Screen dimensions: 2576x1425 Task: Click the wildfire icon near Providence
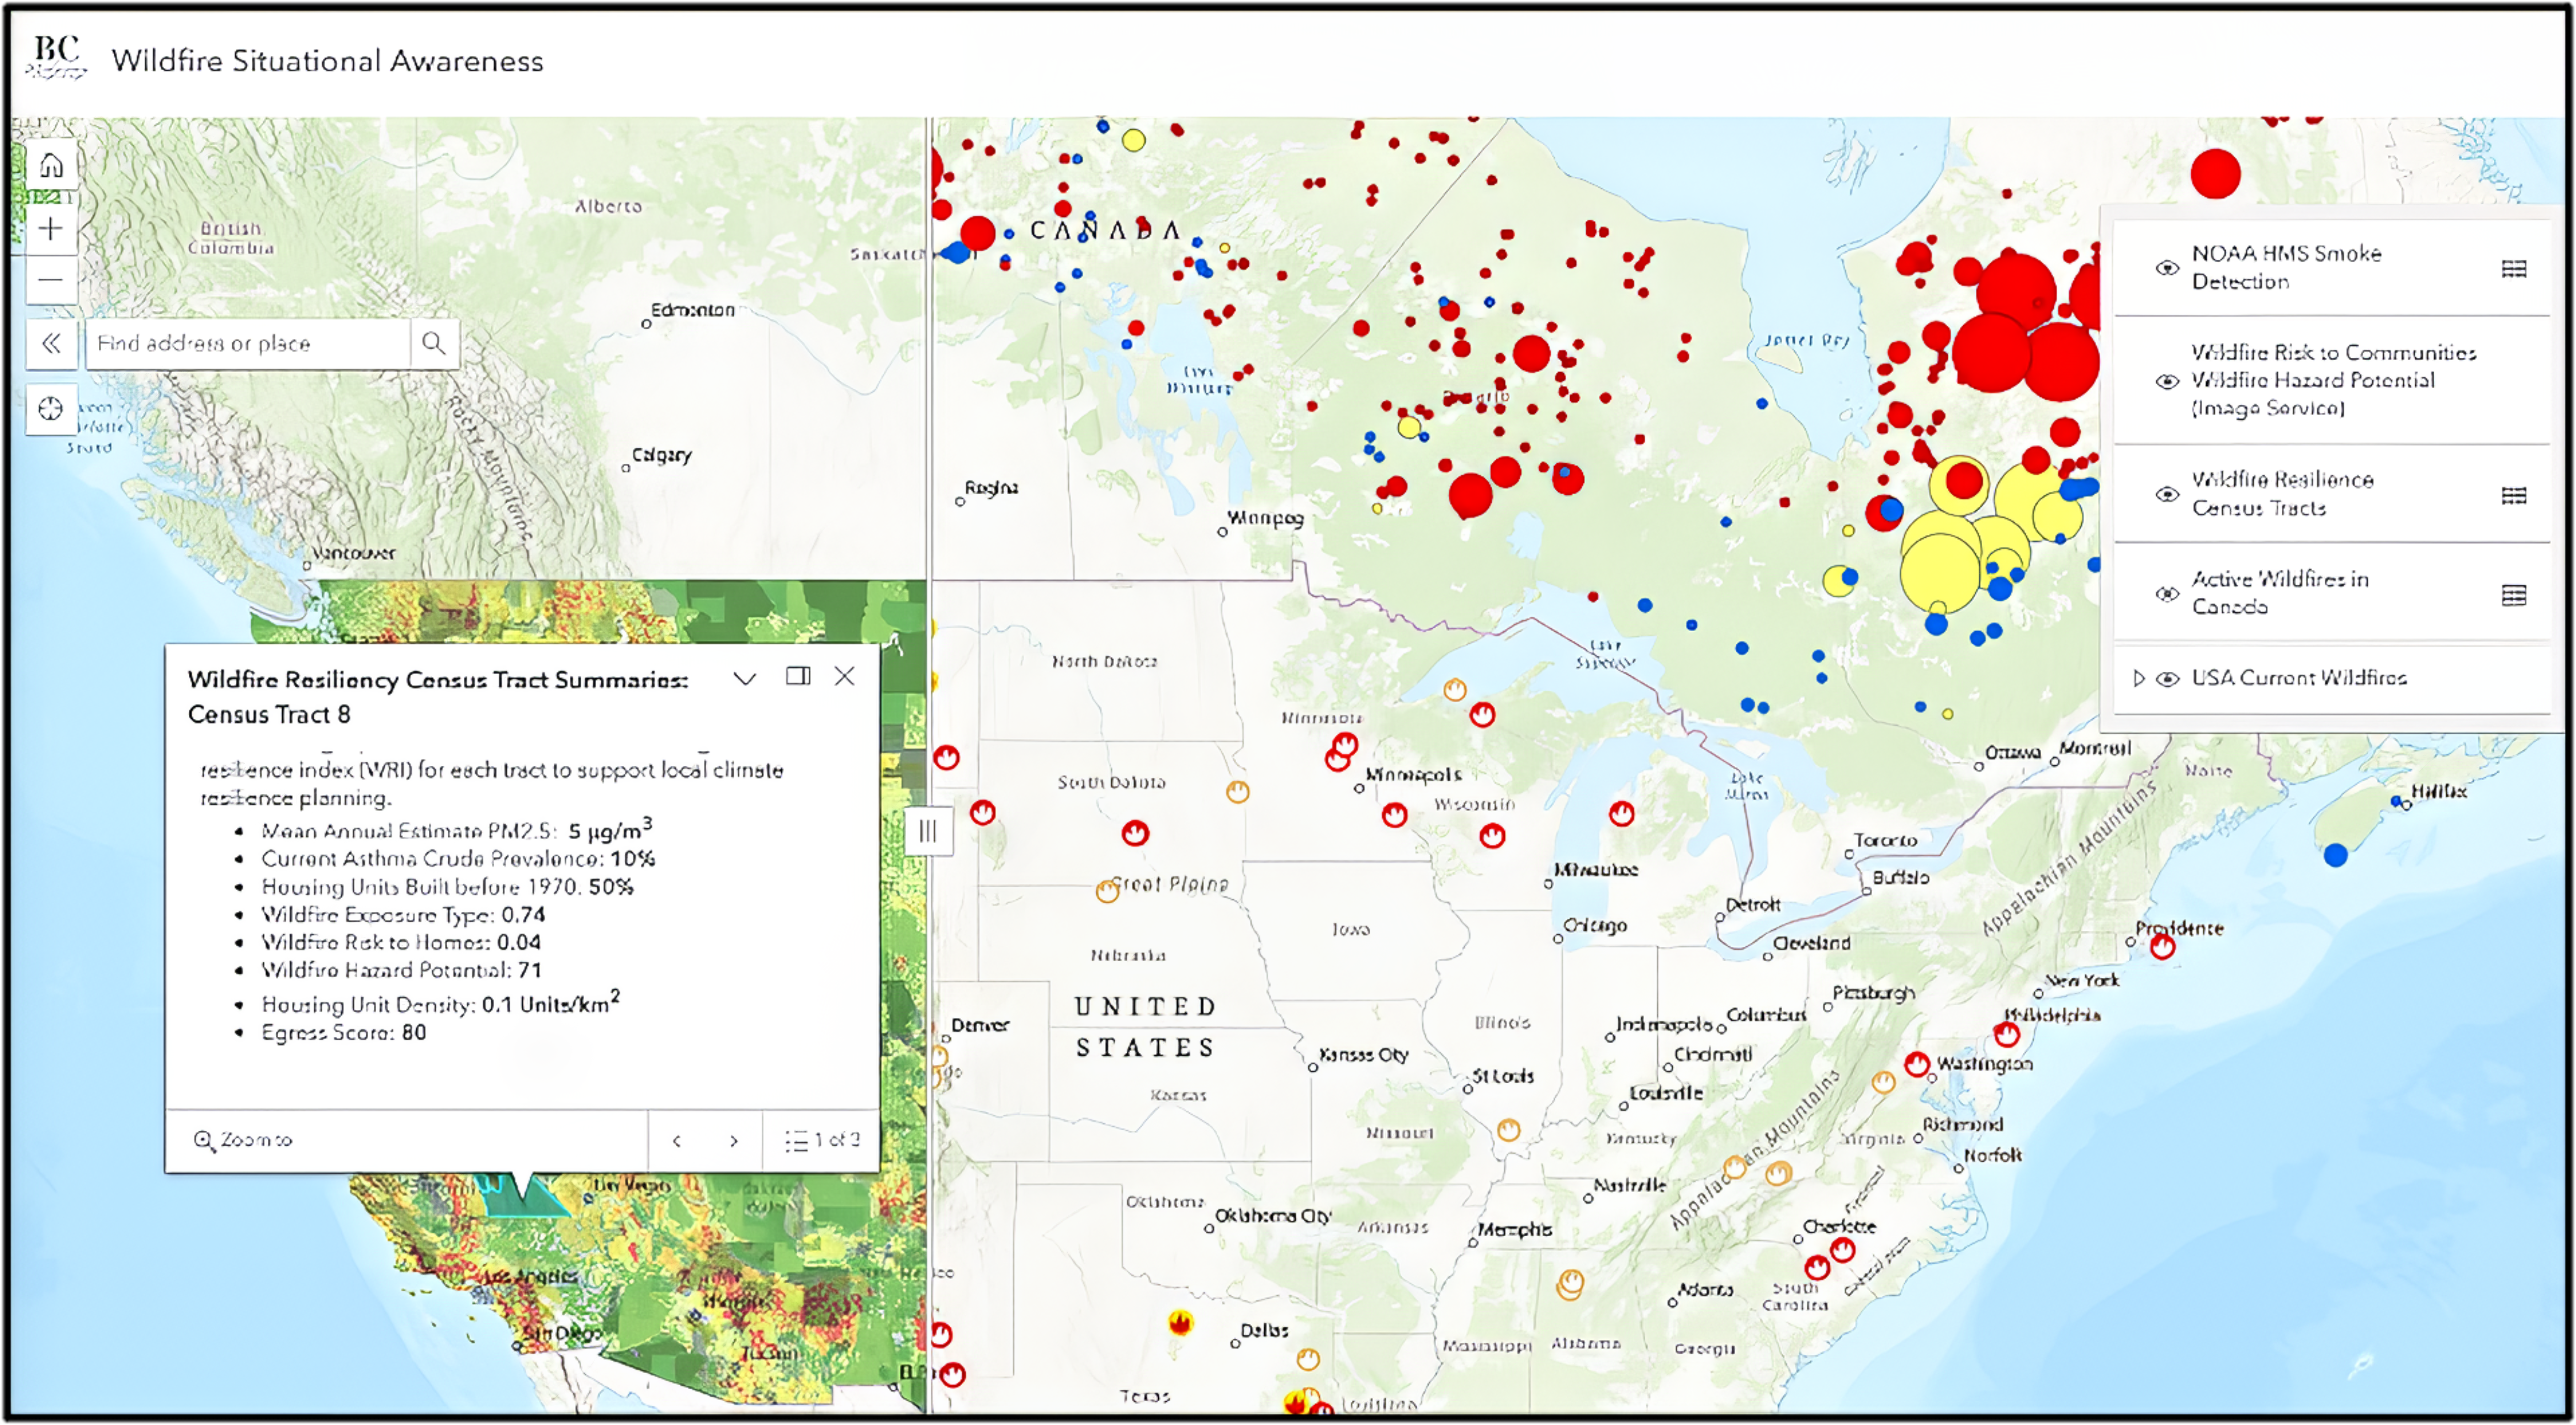(x=2162, y=946)
